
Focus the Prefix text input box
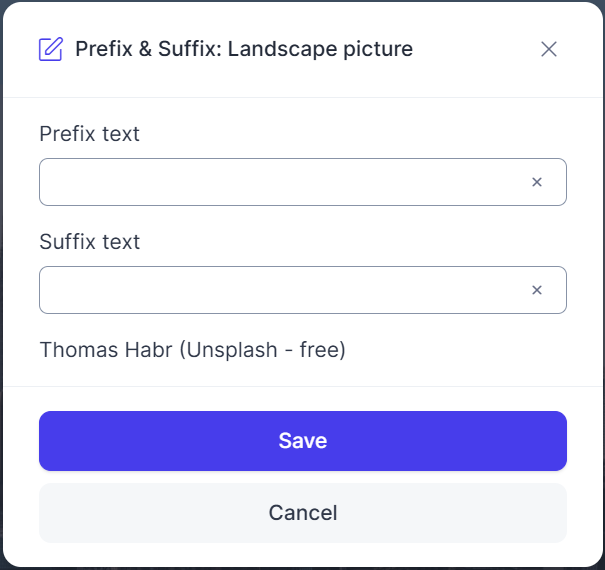coord(303,182)
